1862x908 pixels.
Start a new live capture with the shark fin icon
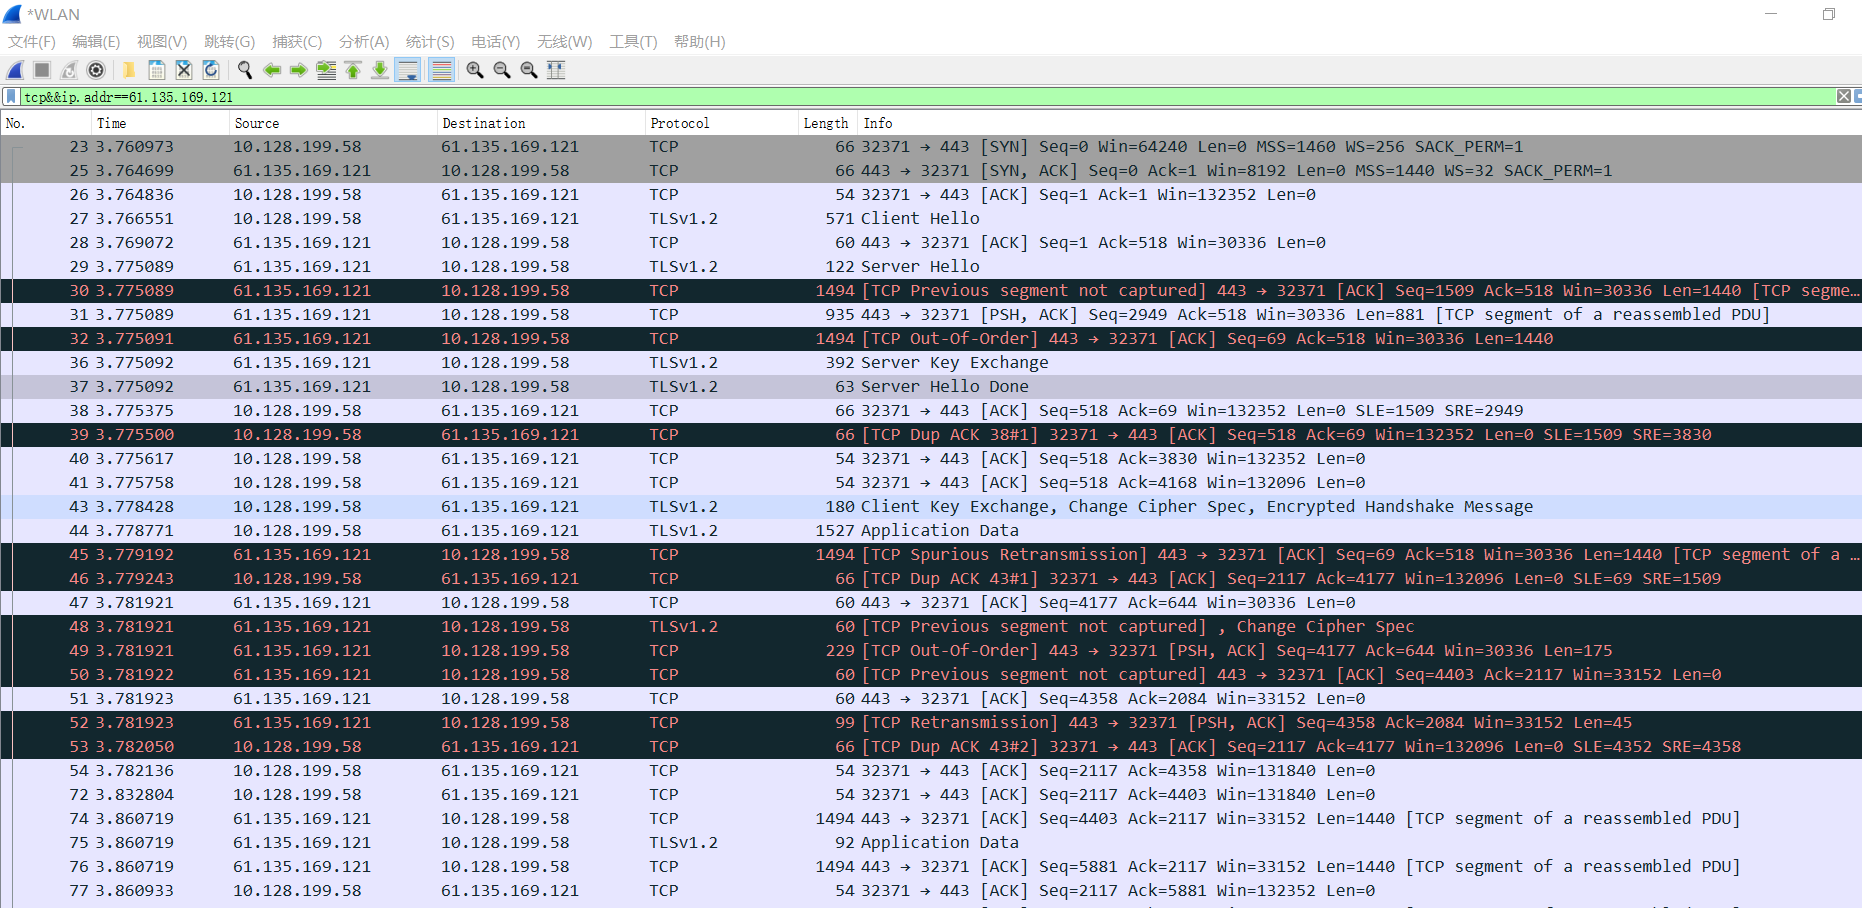click(x=14, y=70)
